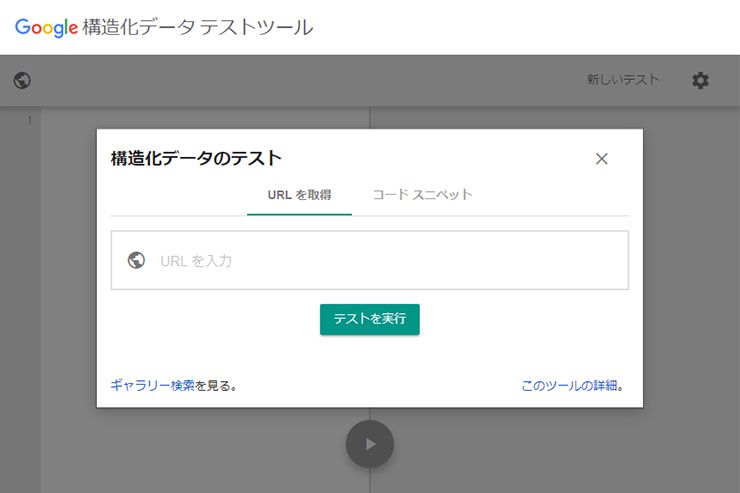
Task: Click the テストを実行 button
Action: (x=370, y=319)
